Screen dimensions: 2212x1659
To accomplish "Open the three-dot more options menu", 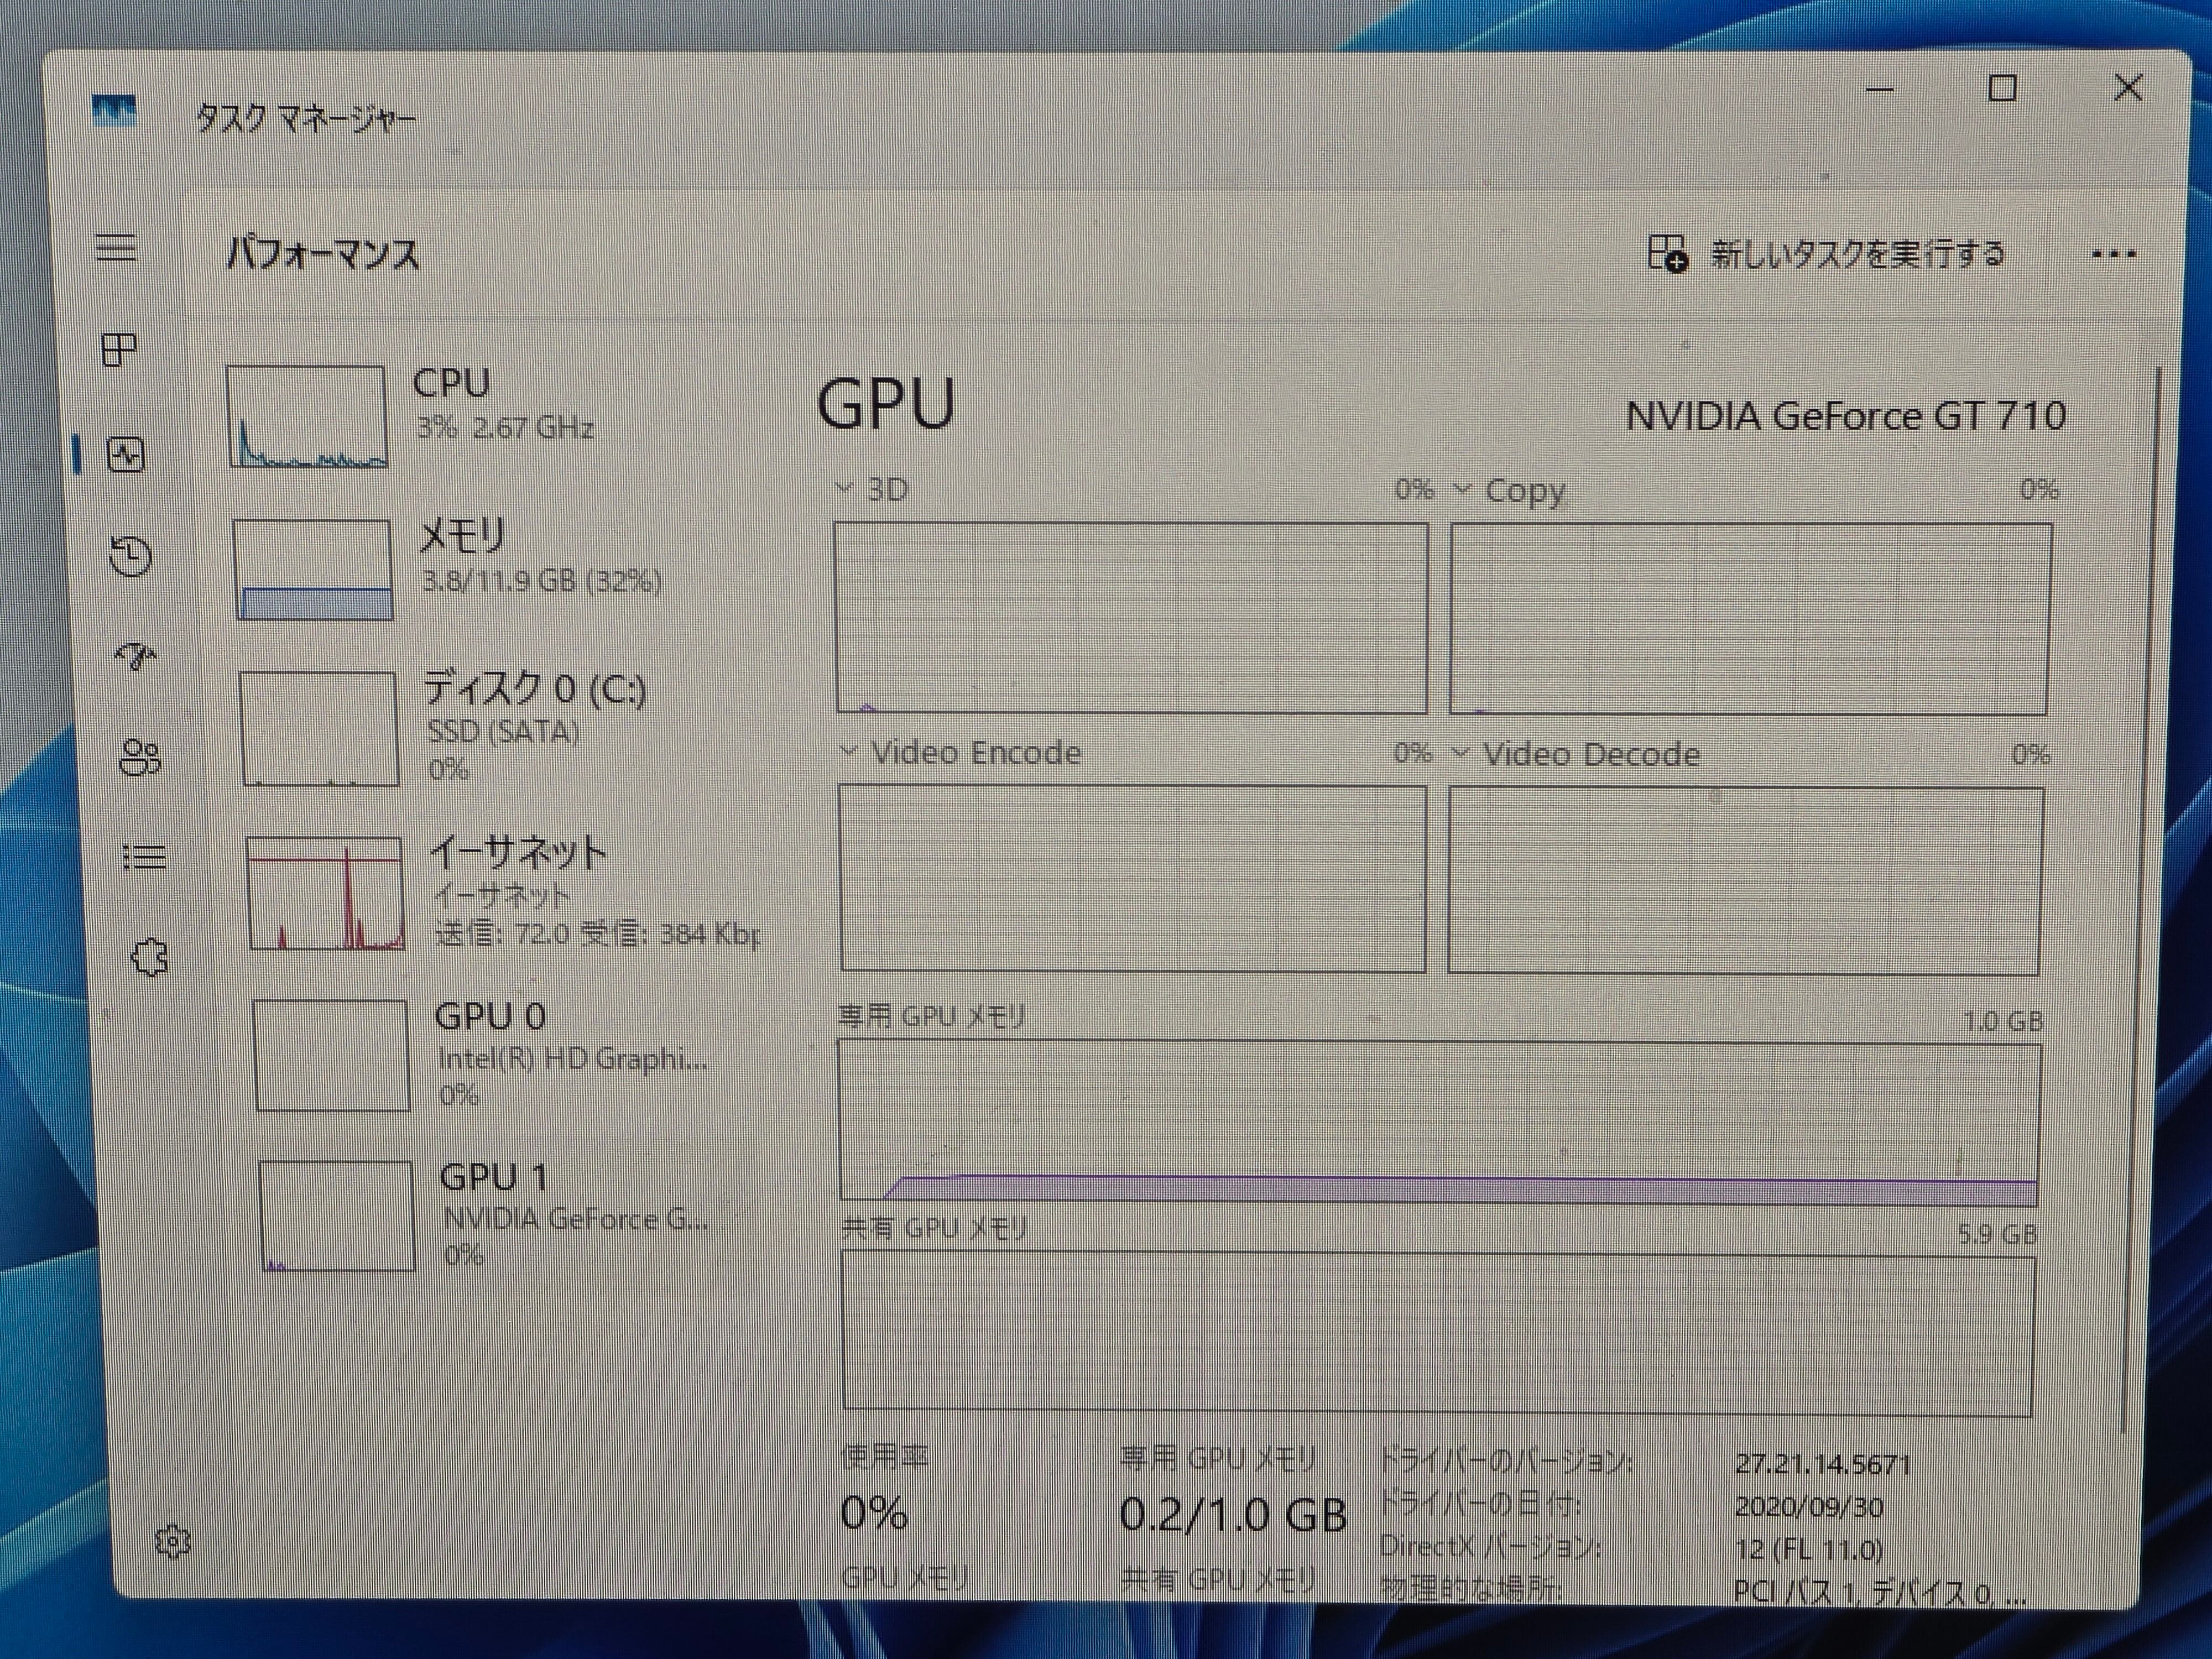I will (2113, 254).
